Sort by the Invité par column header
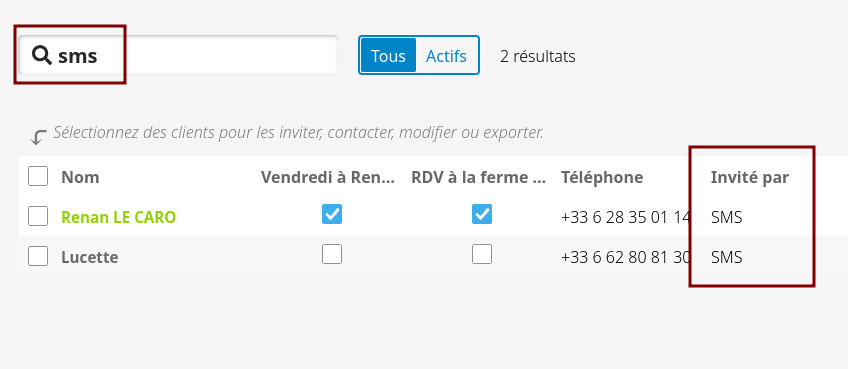 tap(750, 177)
